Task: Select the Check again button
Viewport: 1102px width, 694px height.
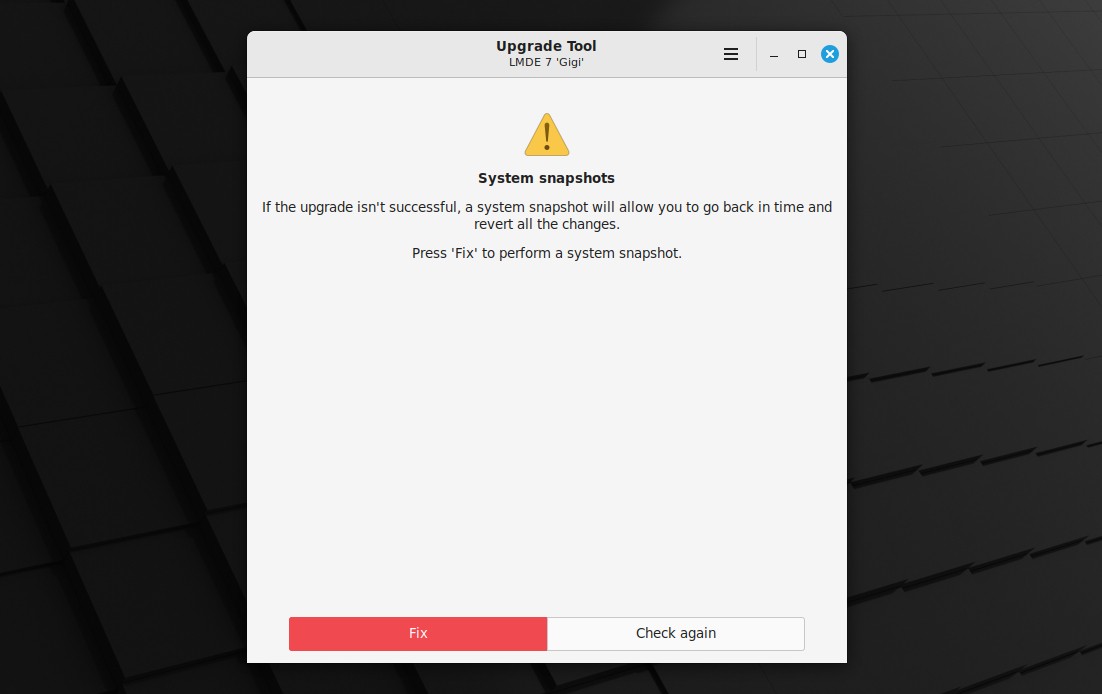Action: (676, 634)
